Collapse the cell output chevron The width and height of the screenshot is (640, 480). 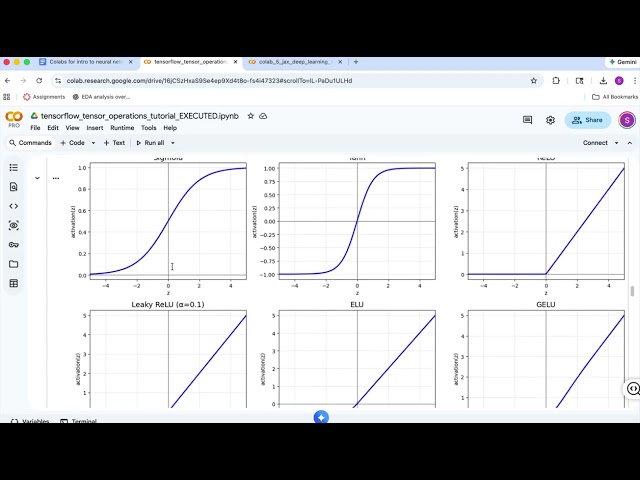point(37,178)
